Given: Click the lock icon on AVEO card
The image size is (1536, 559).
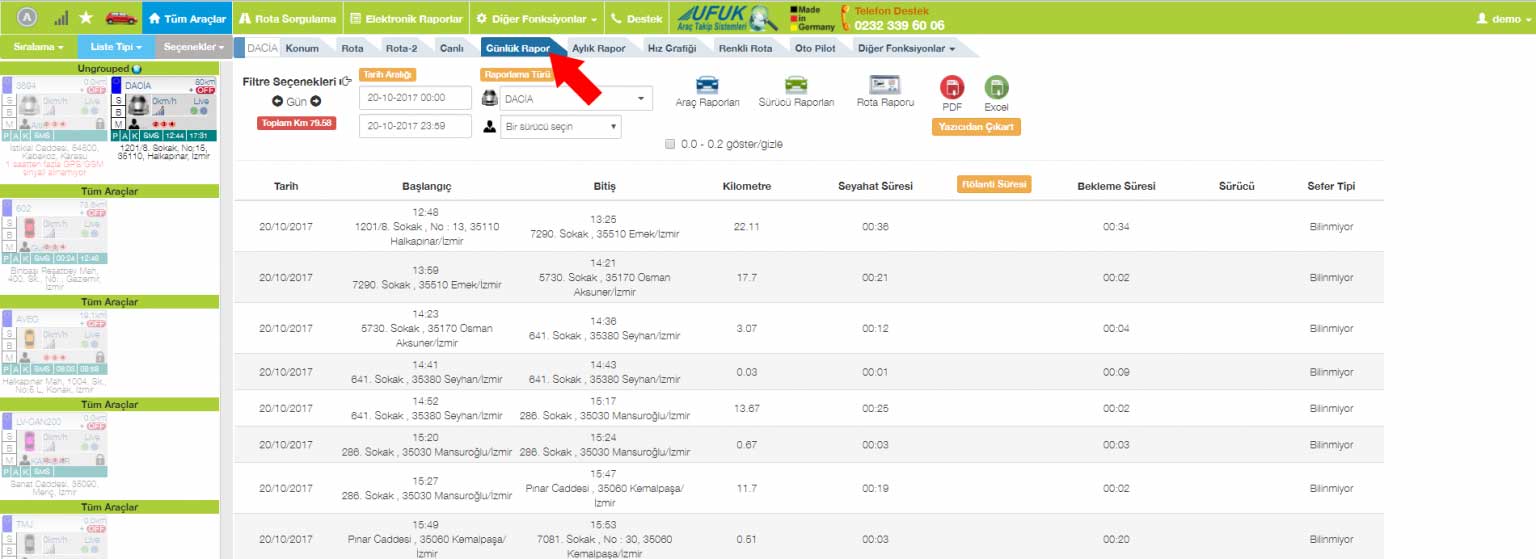Looking at the screenshot, I should click(100, 356).
